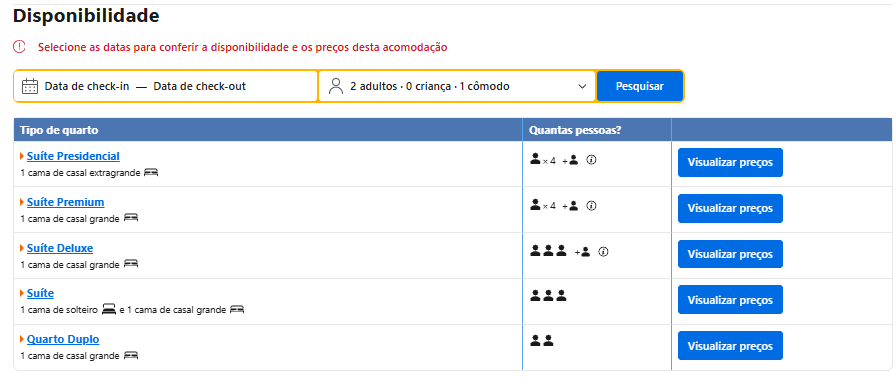Viewport: 896px width, 380px height.
Task: Open the Suíte Premium room link
Action: pos(66,202)
